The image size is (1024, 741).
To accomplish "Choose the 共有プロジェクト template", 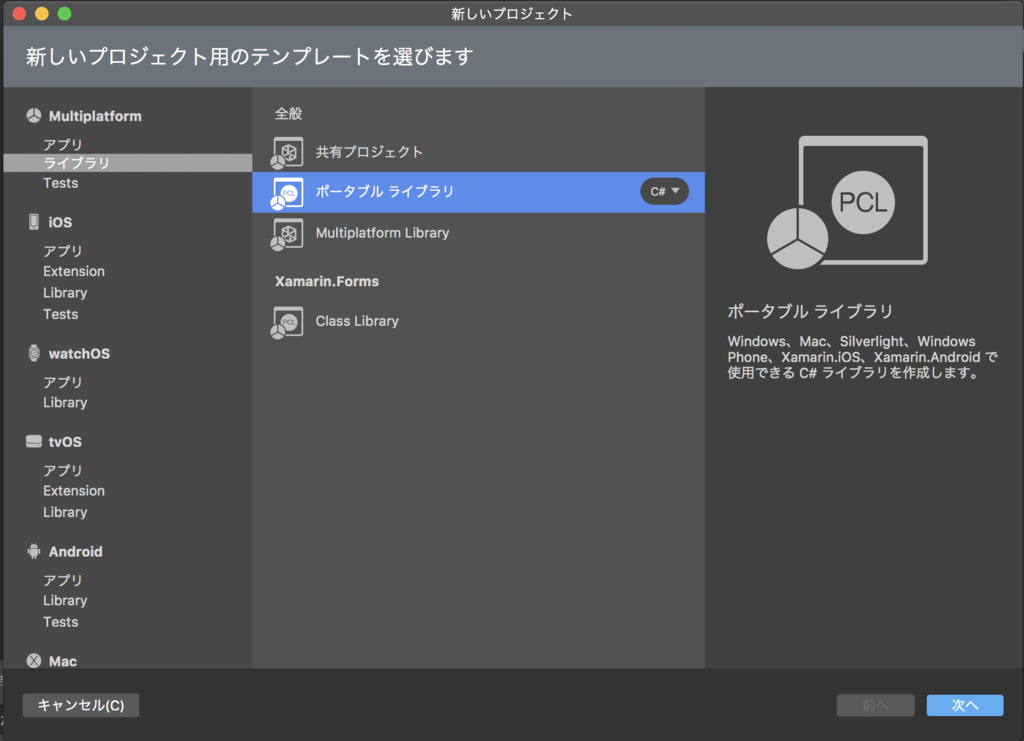I will click(x=479, y=152).
